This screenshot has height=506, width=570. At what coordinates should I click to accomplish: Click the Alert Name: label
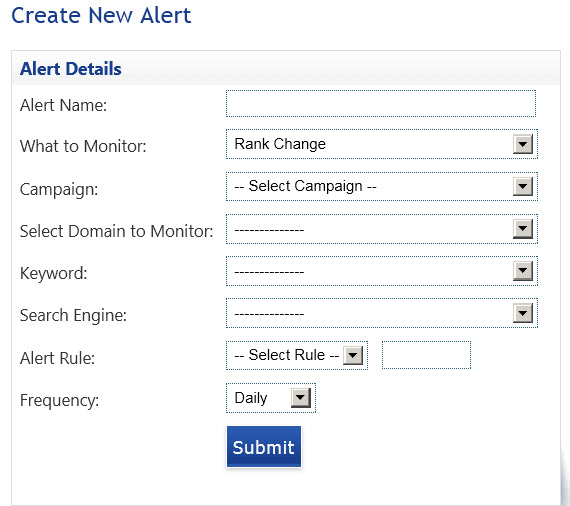[x=63, y=105]
